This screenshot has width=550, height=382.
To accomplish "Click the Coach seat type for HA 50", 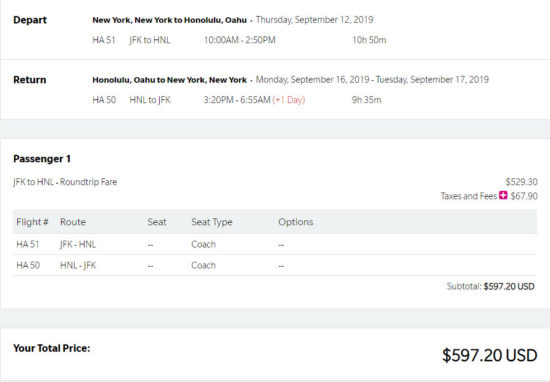I will [203, 265].
